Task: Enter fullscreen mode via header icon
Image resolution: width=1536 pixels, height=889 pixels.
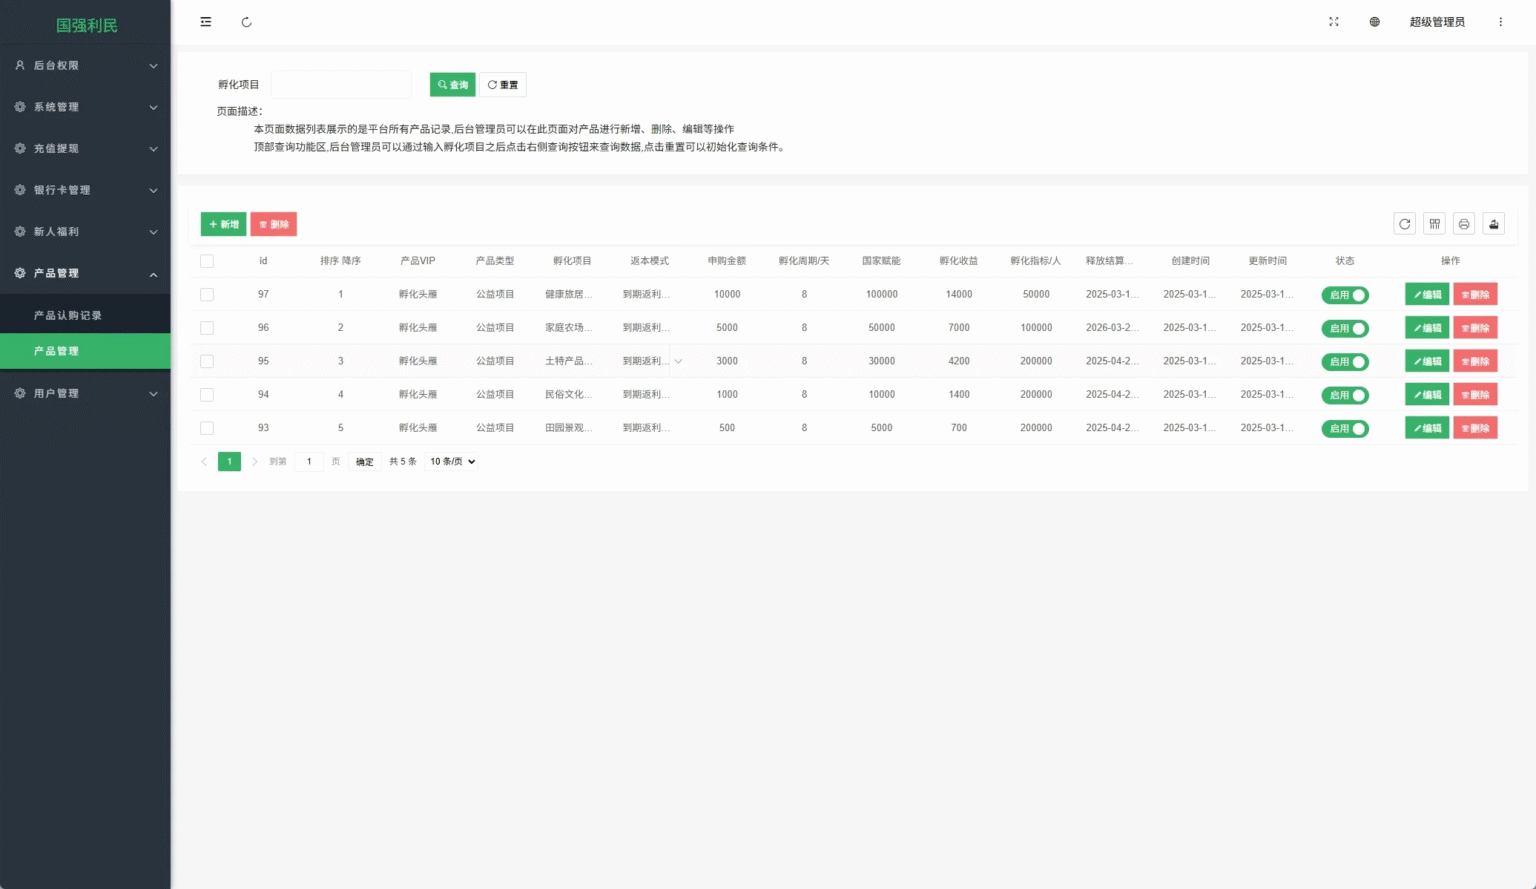Action: (x=1333, y=22)
